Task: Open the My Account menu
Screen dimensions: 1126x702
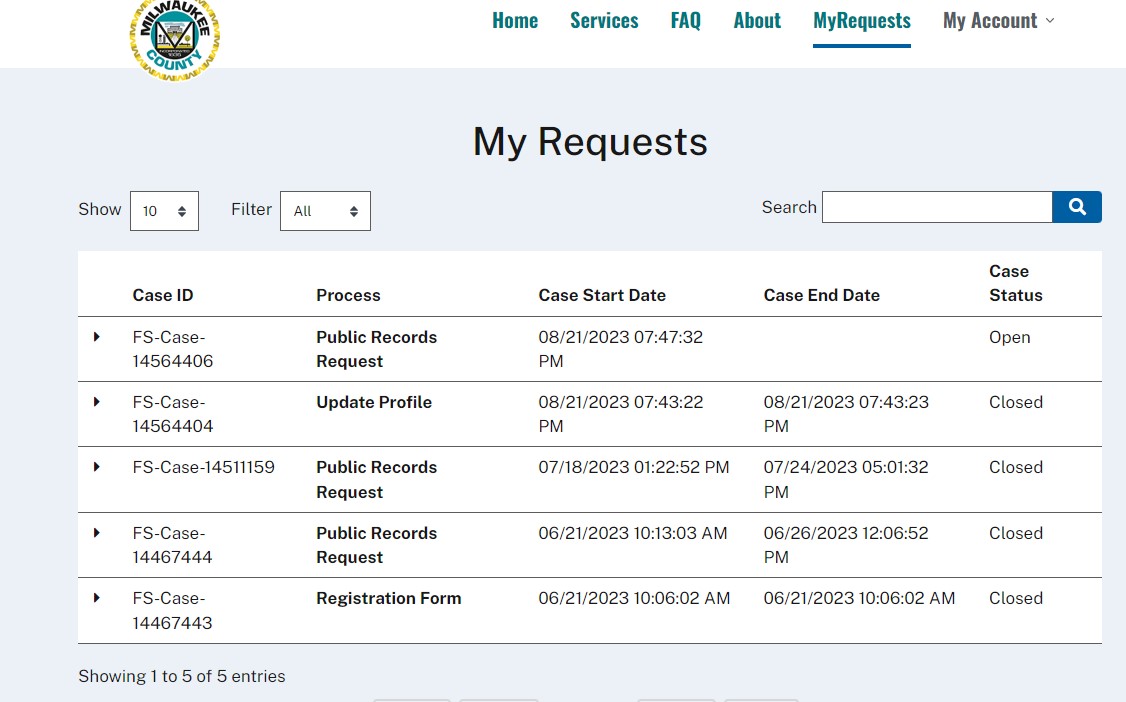Action: coord(998,21)
